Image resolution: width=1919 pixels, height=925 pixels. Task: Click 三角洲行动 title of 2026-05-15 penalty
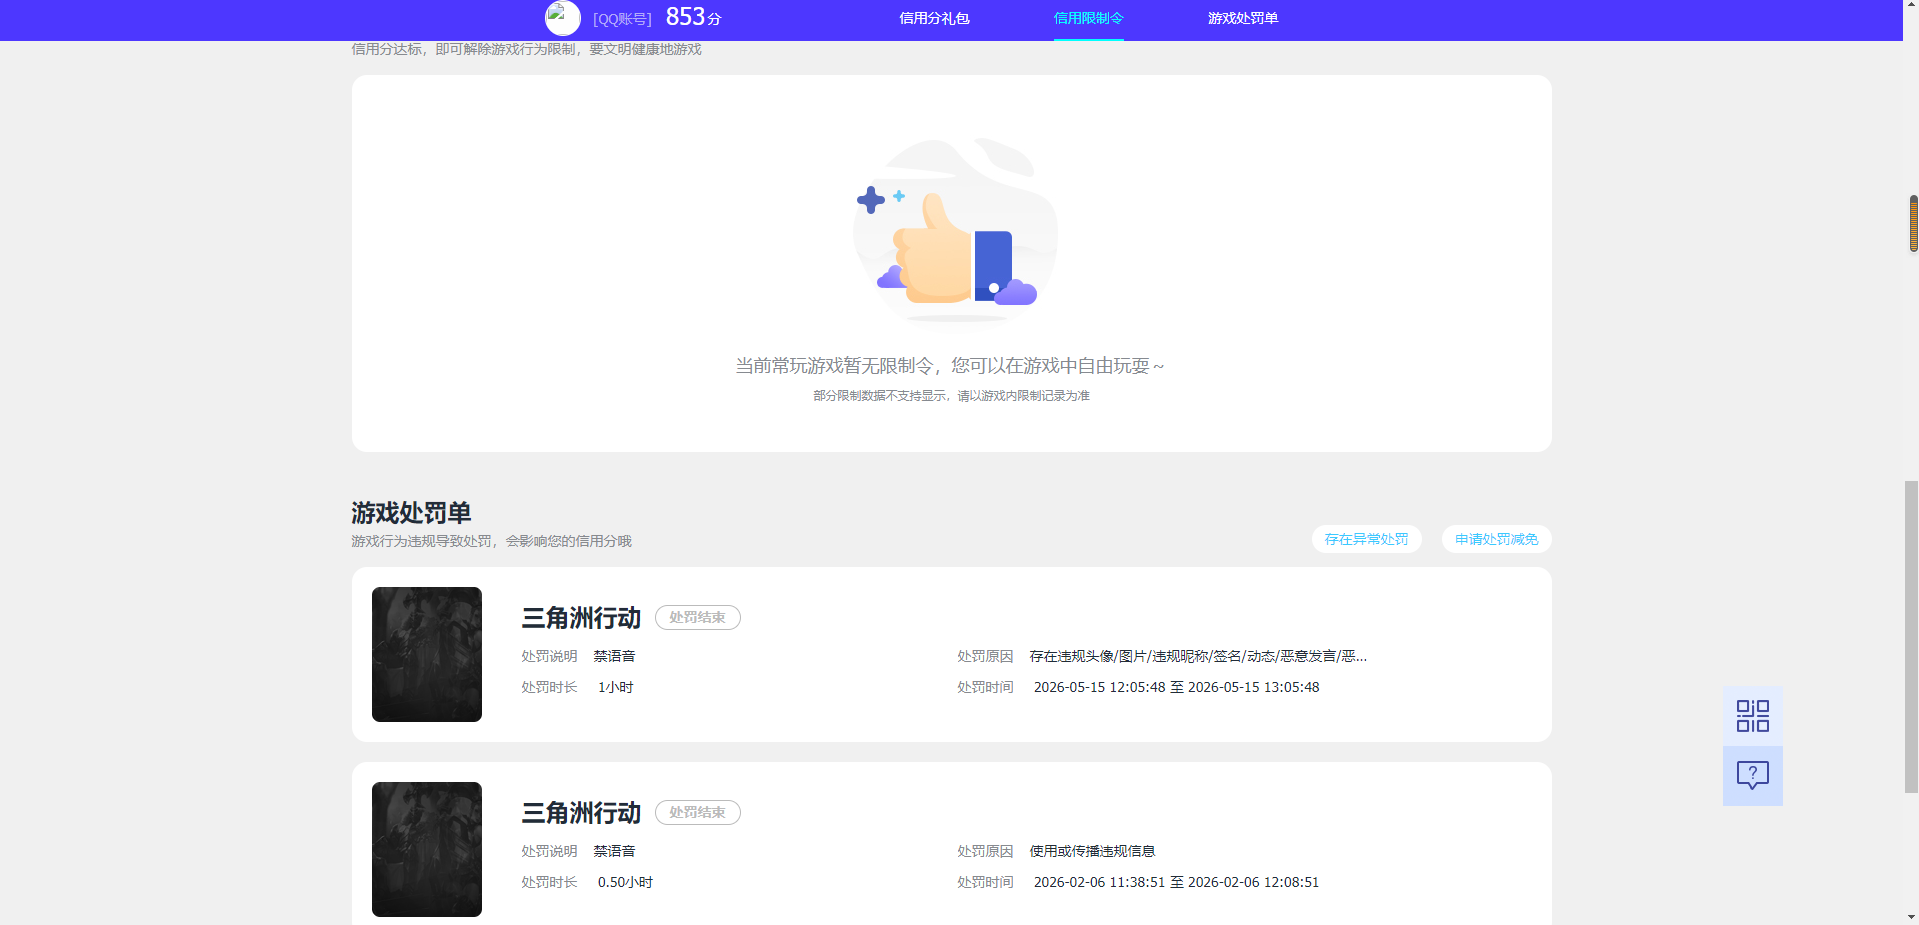click(581, 618)
